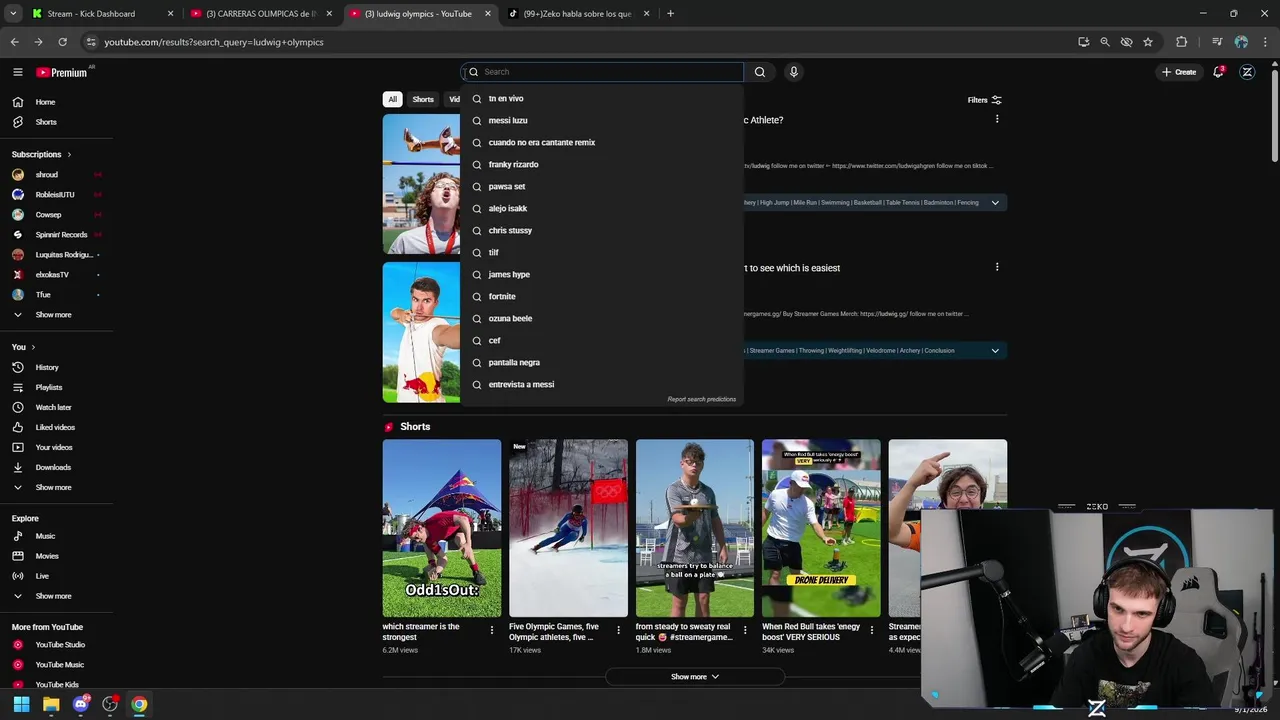Screen dimensions: 1280x720
Task: Click the Create button
Action: click(x=1179, y=72)
